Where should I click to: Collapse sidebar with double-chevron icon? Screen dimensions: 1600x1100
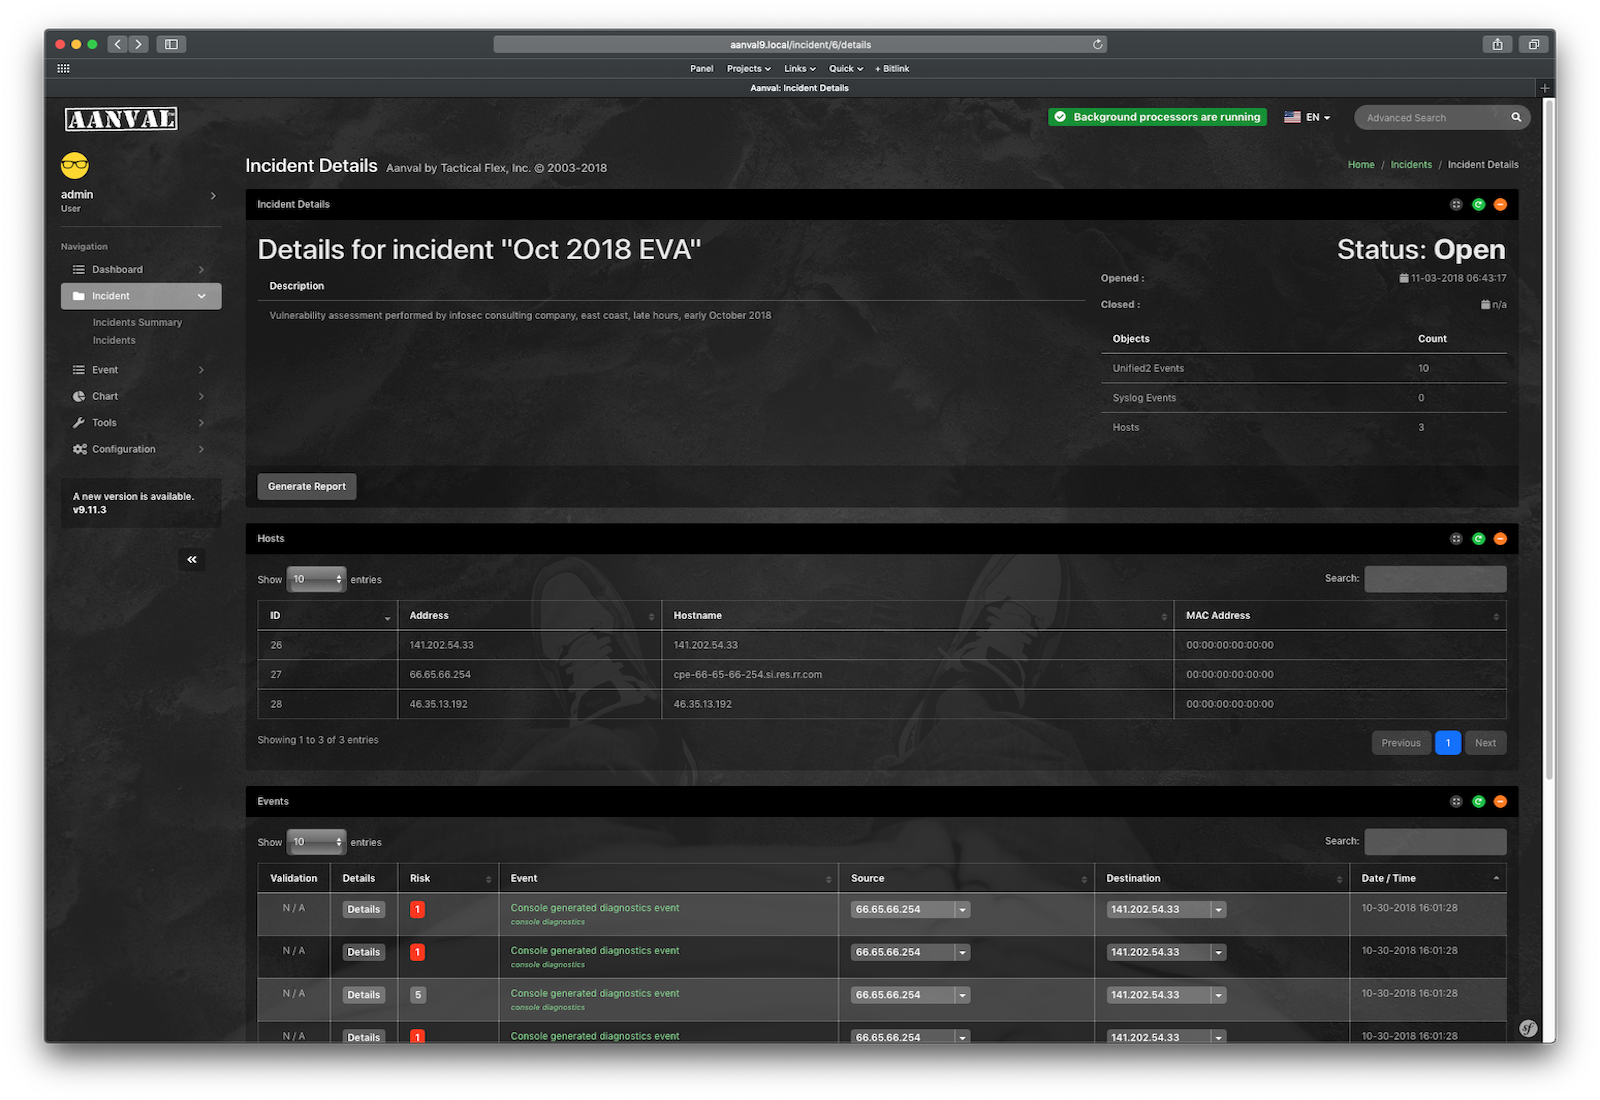coord(192,560)
